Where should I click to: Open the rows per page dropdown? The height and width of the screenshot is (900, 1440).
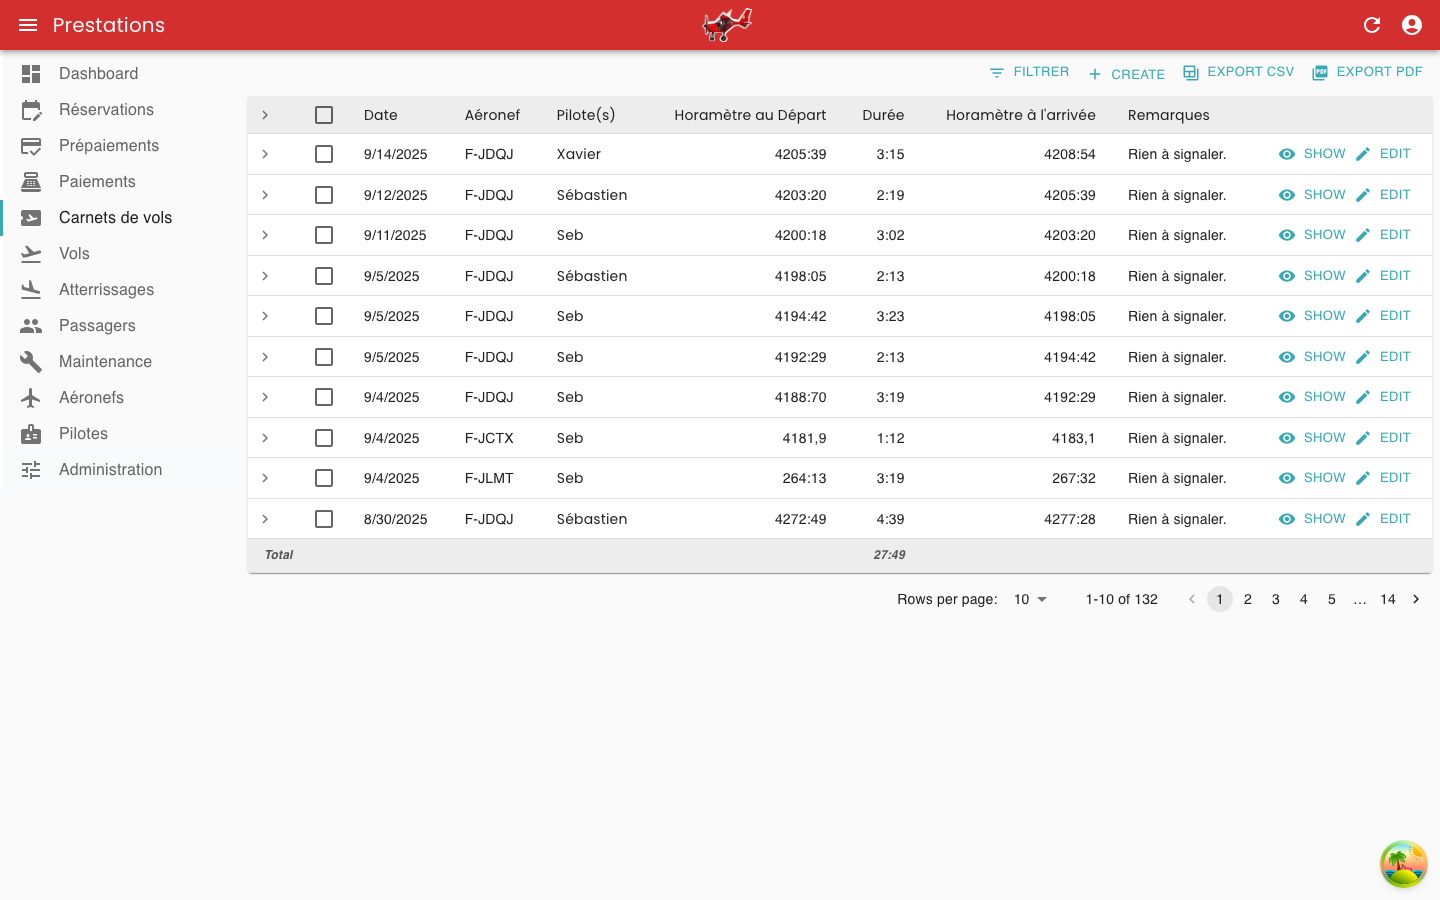(1030, 600)
